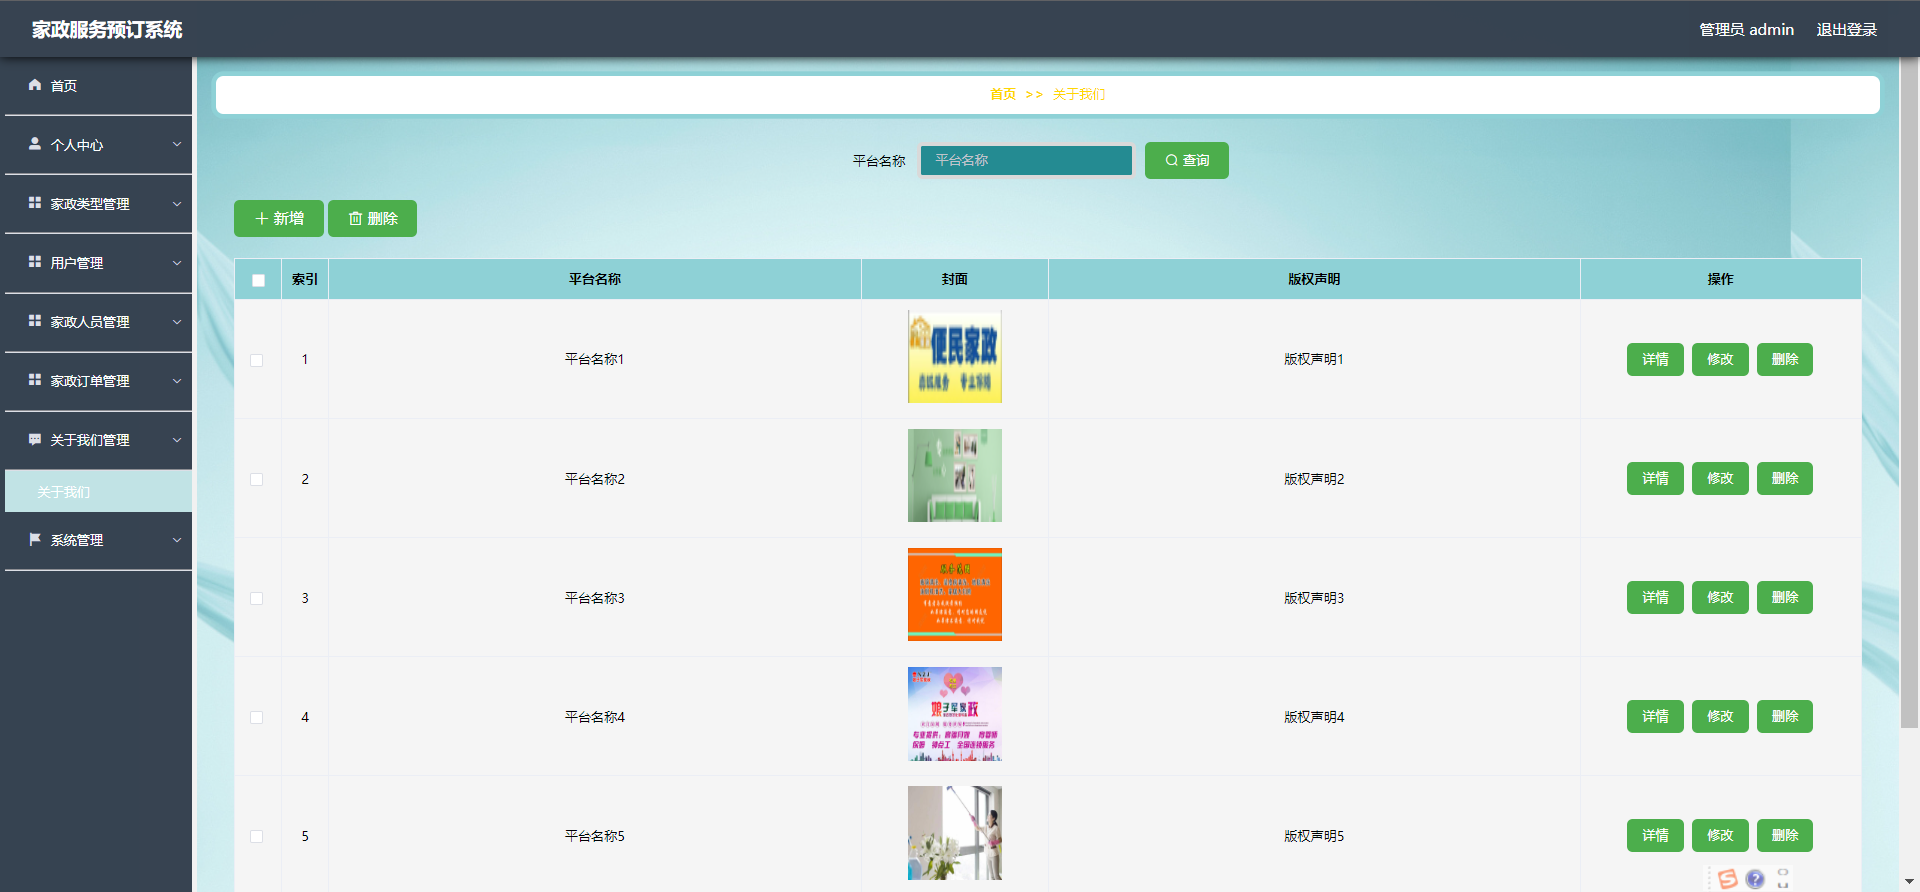Click 修改 for 平台名称4
Screen dimensions: 1920x892
point(1720,716)
